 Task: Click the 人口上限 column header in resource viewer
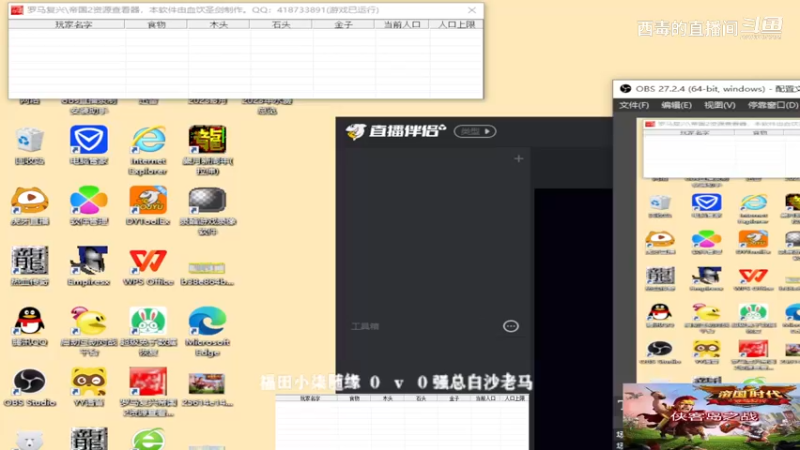pyautogui.click(x=456, y=24)
